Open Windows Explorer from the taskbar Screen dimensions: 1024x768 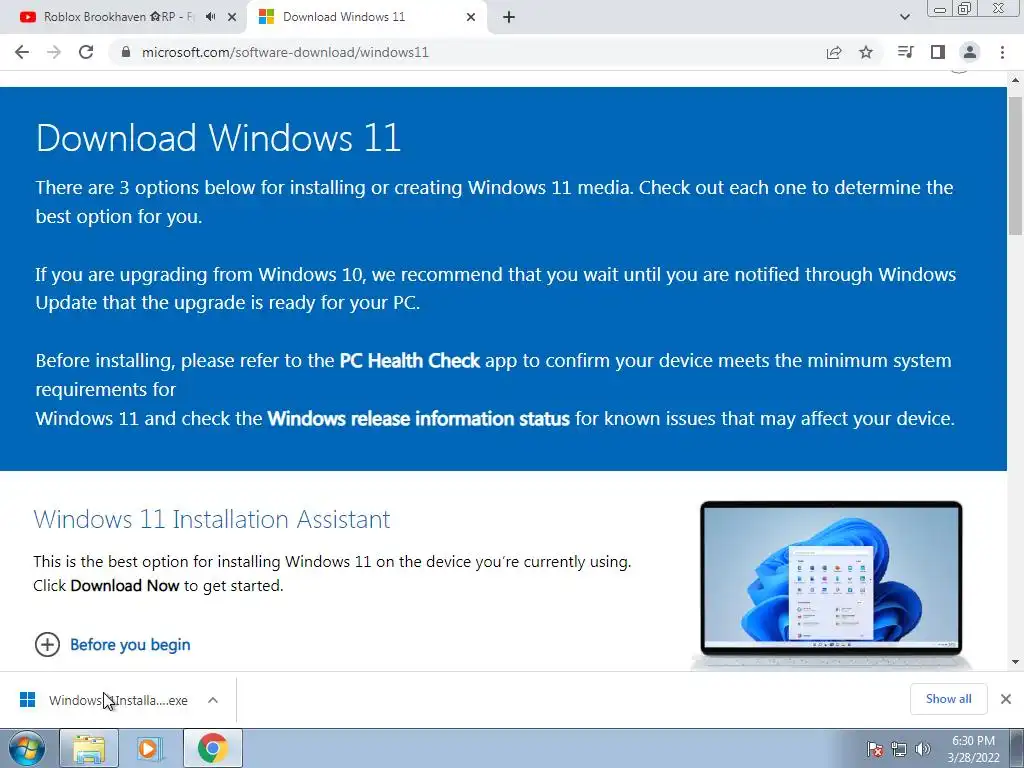point(89,748)
